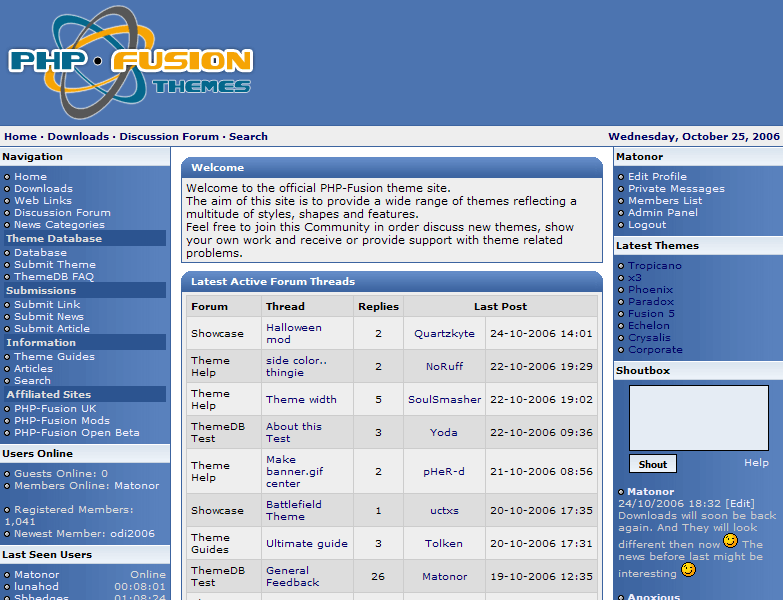
Task: Click the date Wednesday, October 25, 2006
Action: click(694, 137)
